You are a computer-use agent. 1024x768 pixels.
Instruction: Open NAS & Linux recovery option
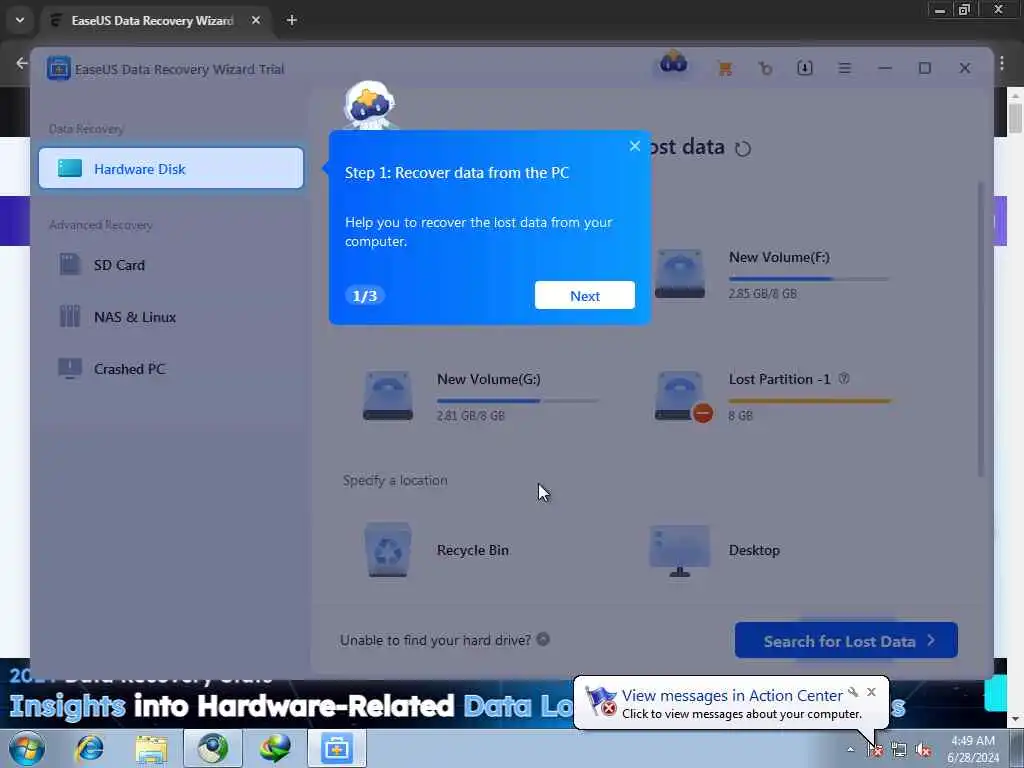[x=135, y=317]
